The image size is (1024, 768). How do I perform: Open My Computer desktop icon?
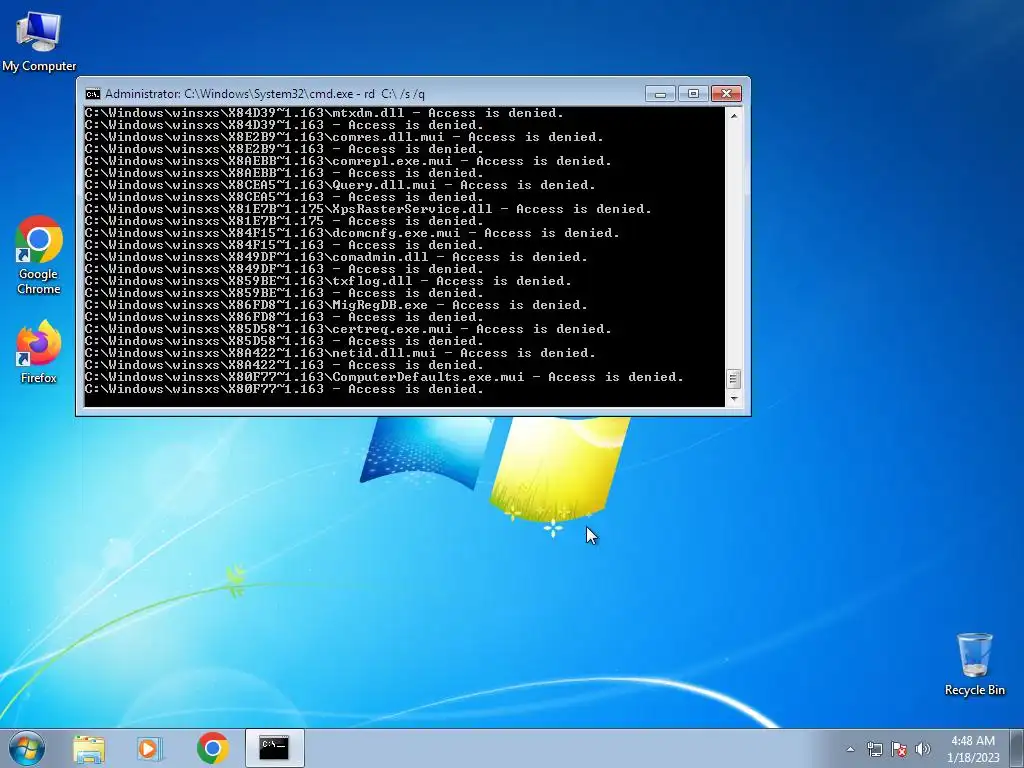click(x=39, y=41)
